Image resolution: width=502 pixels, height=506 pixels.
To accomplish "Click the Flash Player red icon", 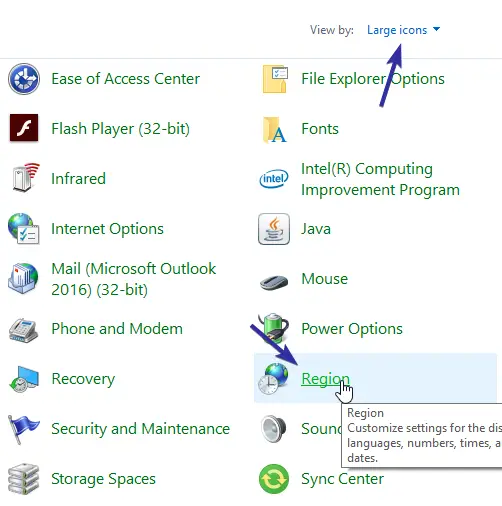I will click(24, 128).
